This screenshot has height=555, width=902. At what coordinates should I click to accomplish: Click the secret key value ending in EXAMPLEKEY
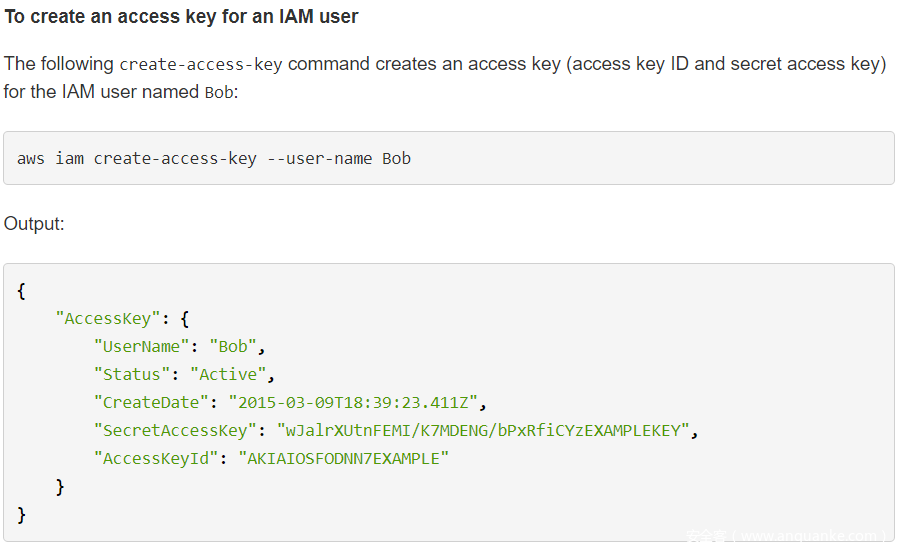[485, 430]
